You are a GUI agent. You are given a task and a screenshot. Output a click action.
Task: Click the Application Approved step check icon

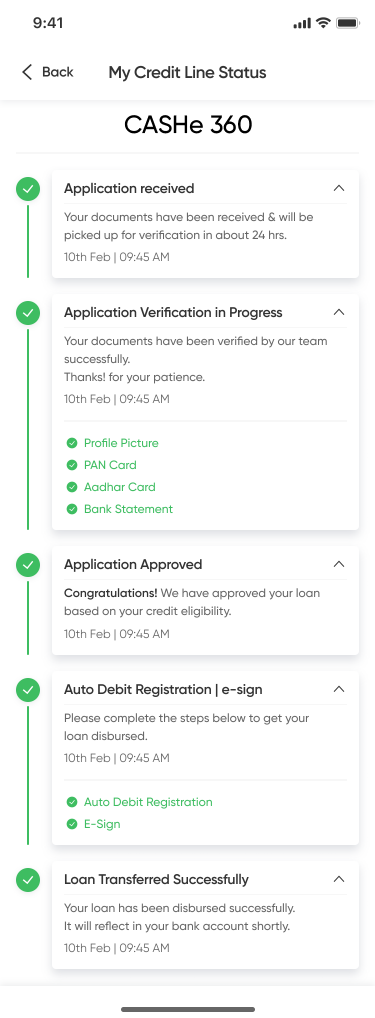point(28,565)
